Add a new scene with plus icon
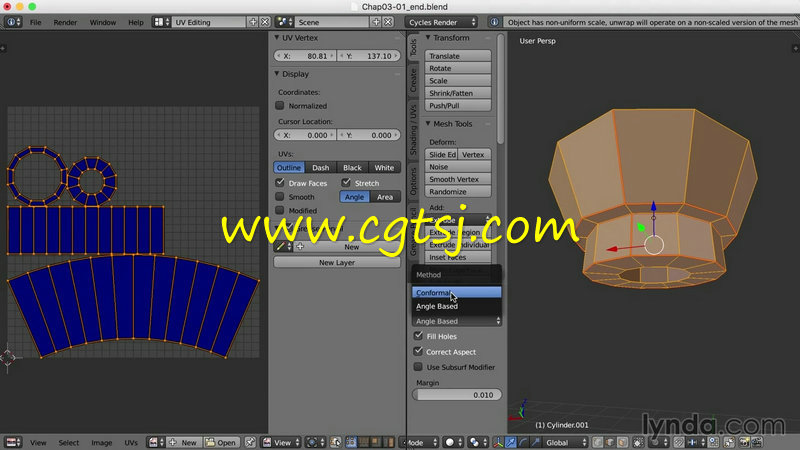The image size is (800, 450). click(x=376, y=22)
